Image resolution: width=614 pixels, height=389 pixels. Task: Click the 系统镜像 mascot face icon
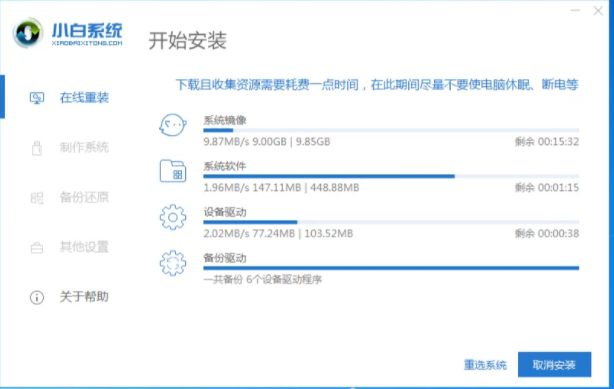(173, 125)
